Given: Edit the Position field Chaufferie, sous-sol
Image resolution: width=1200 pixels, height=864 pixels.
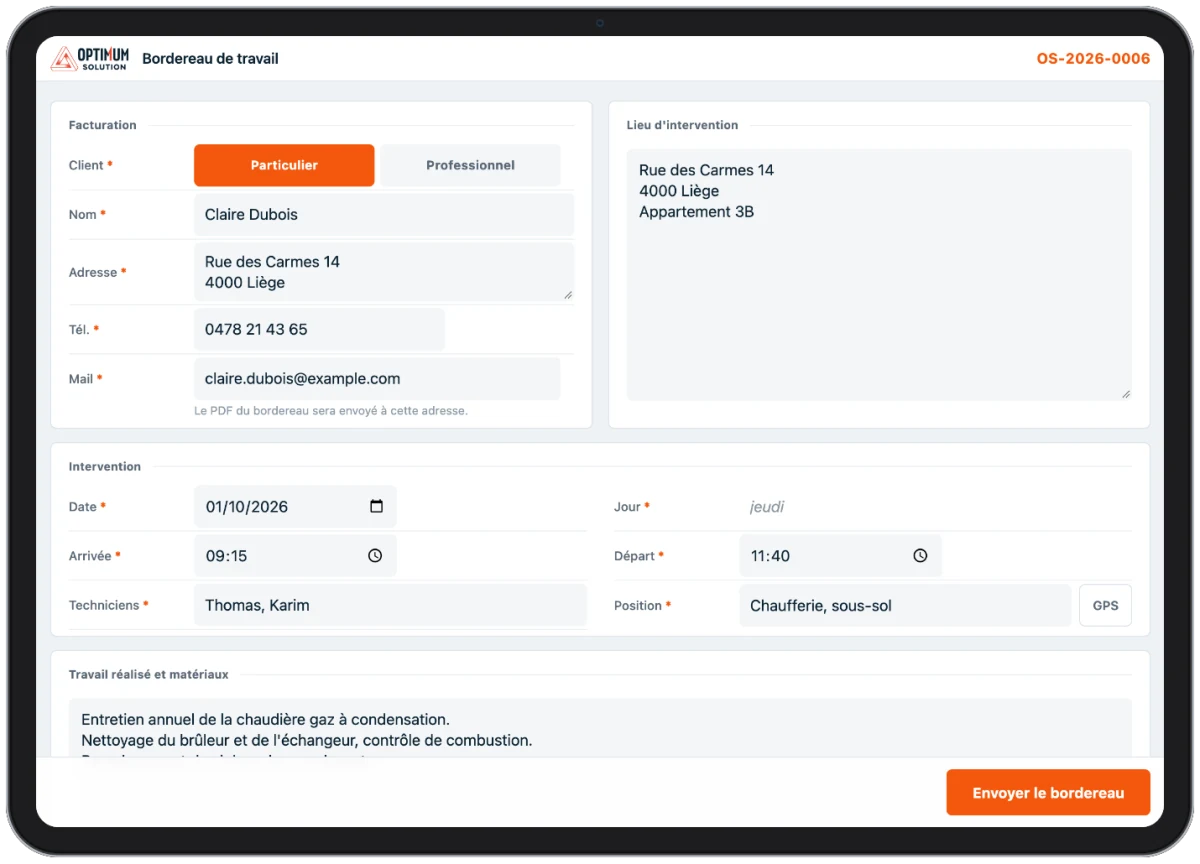Looking at the screenshot, I should coord(905,605).
